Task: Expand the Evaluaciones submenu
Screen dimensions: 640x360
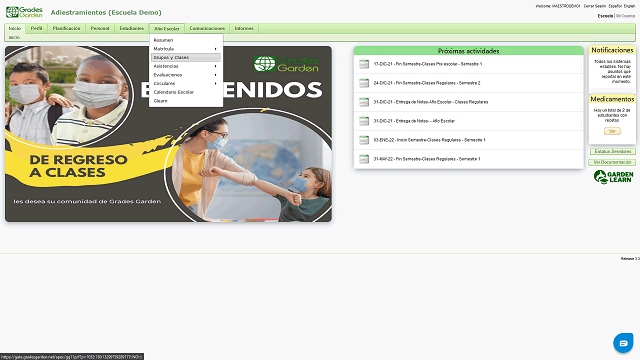Action: 186,75
